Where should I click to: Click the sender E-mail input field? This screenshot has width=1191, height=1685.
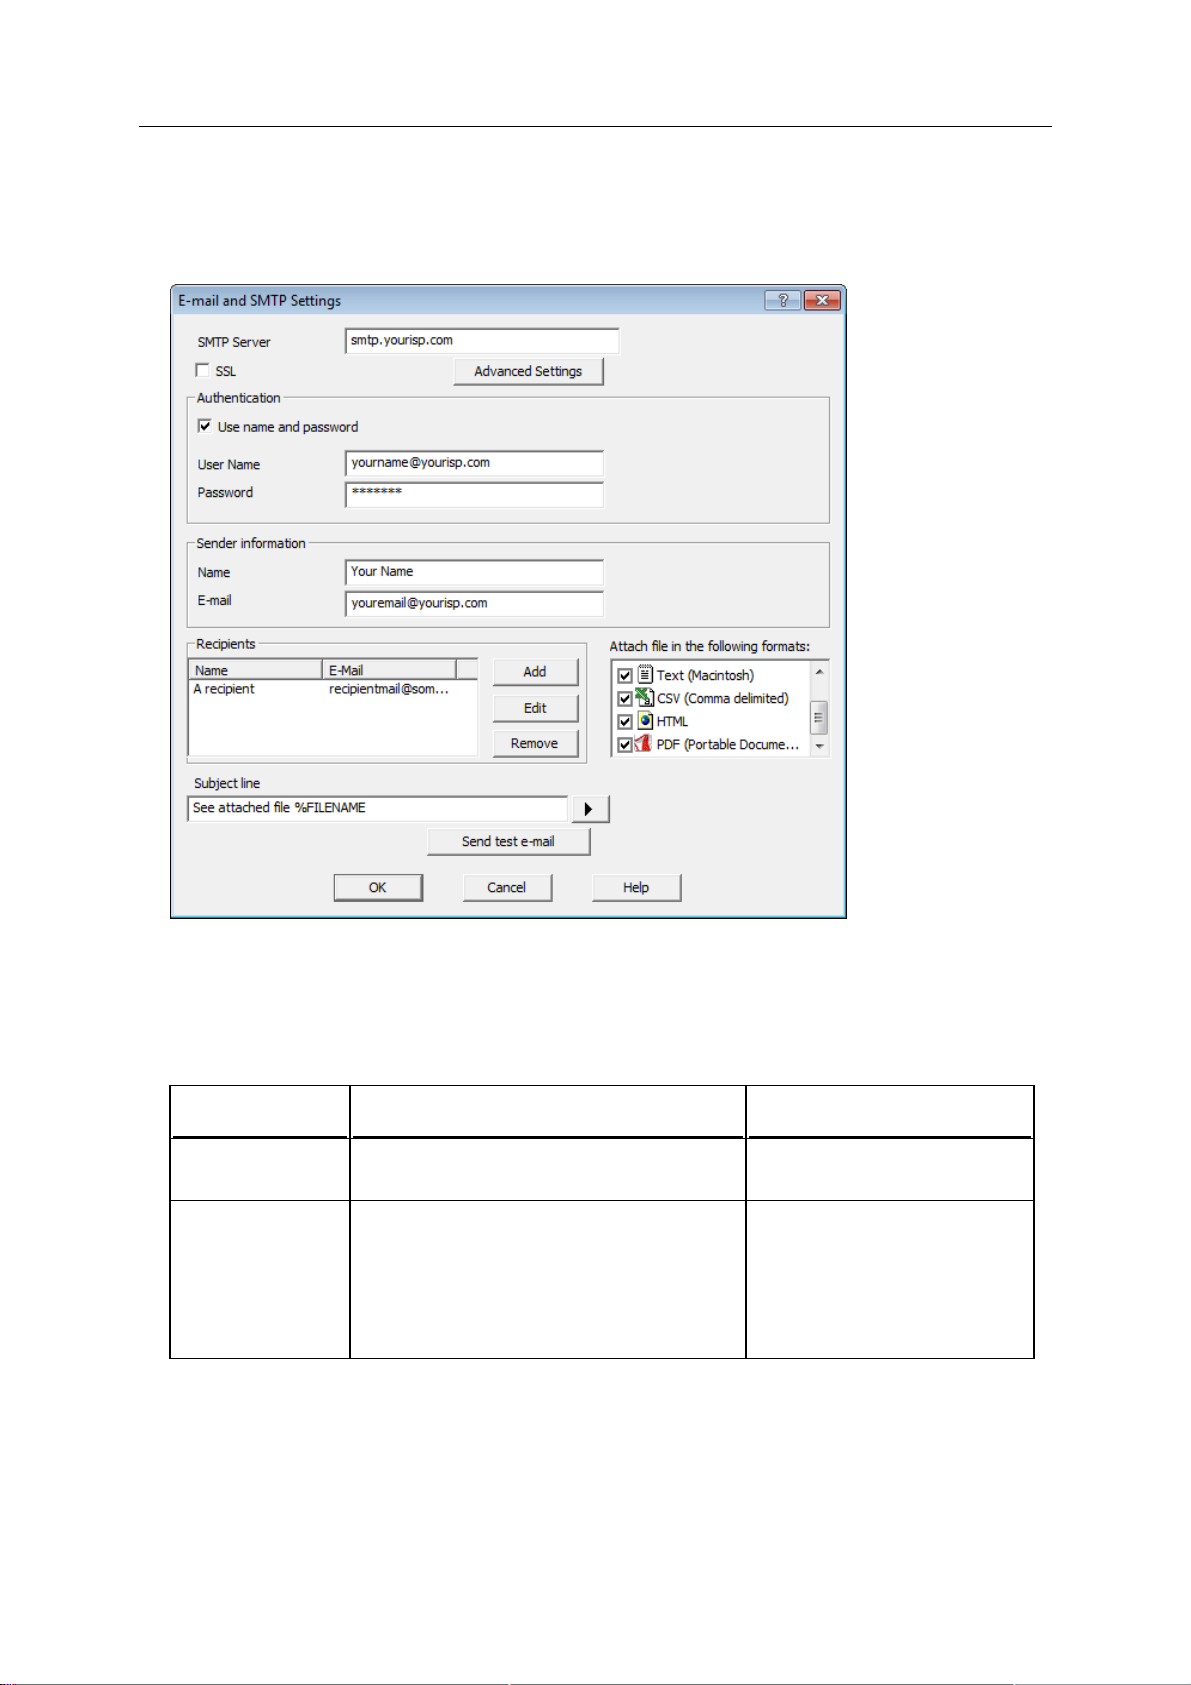474,604
